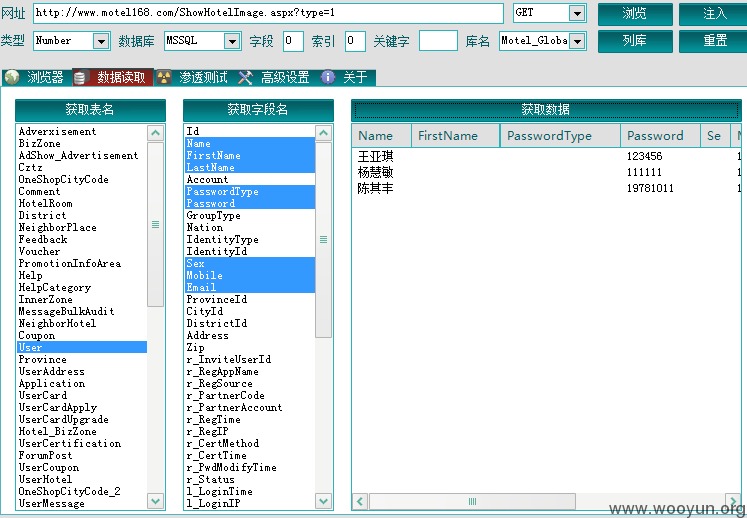Select the Coupon table
Viewport: 747px width, 518px height.
coord(81,335)
